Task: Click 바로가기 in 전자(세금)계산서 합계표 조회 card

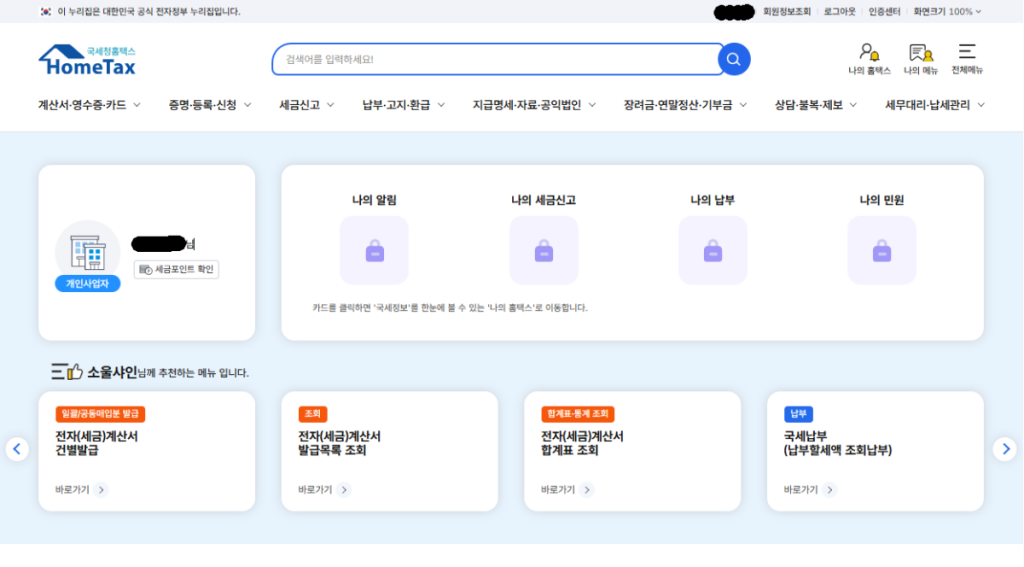Action: pyautogui.click(x=558, y=490)
